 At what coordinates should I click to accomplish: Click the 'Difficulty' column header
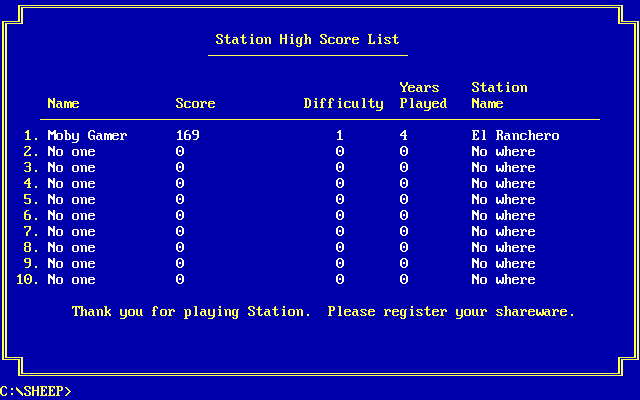(343, 104)
